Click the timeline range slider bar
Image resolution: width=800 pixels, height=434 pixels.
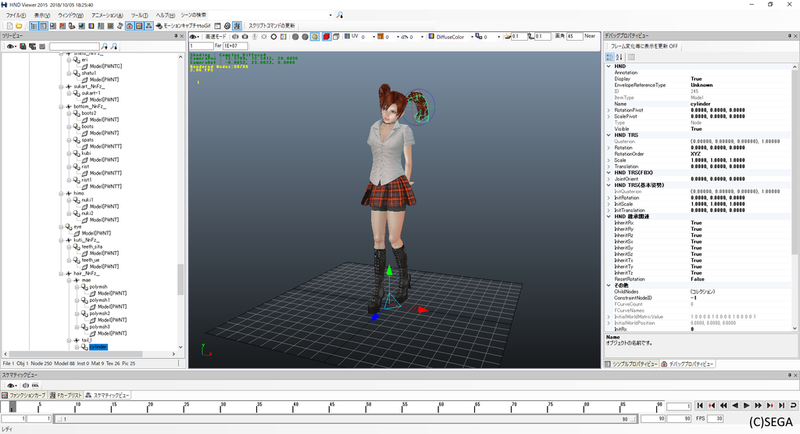(x=347, y=419)
